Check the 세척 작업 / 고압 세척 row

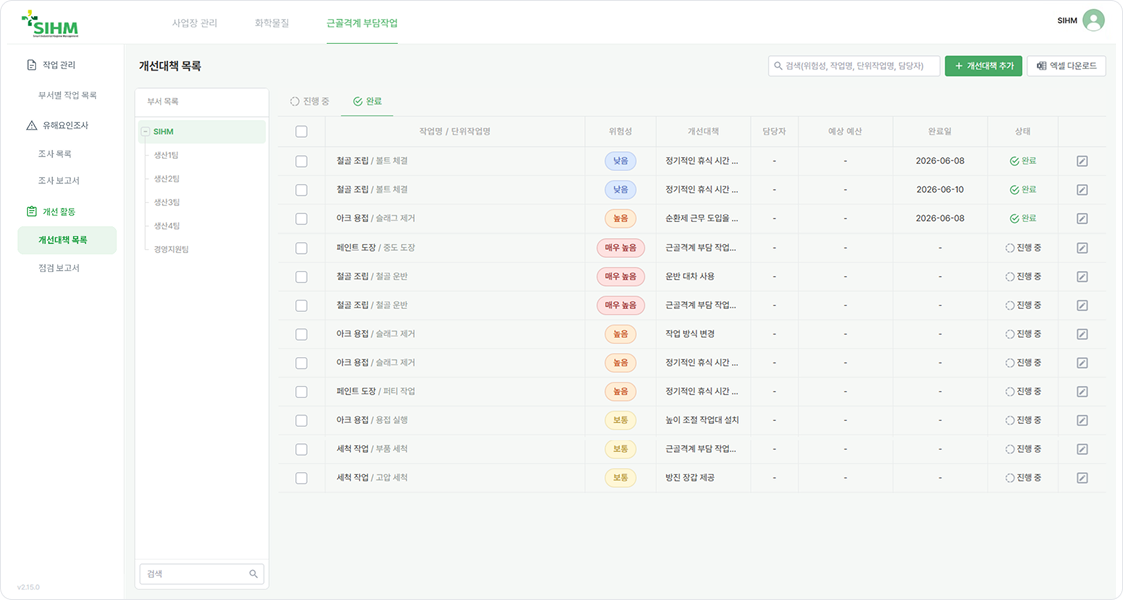tap(302, 478)
